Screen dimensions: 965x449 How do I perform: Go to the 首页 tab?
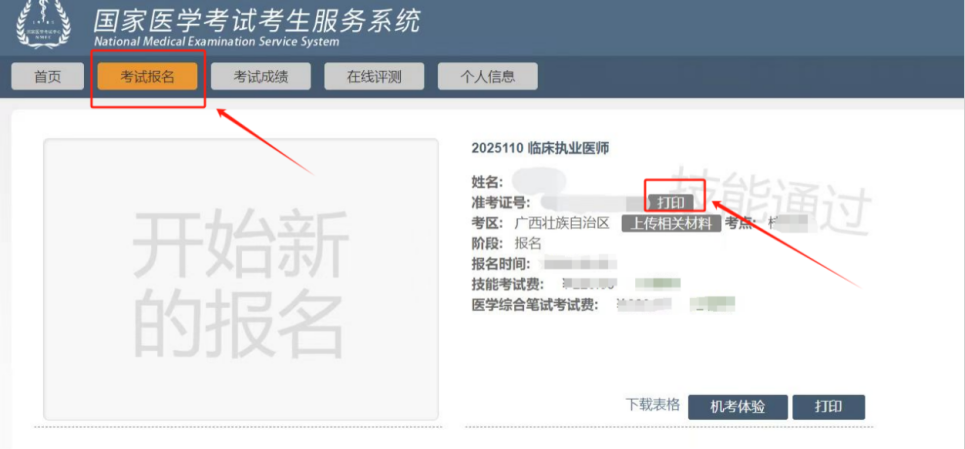(47, 77)
